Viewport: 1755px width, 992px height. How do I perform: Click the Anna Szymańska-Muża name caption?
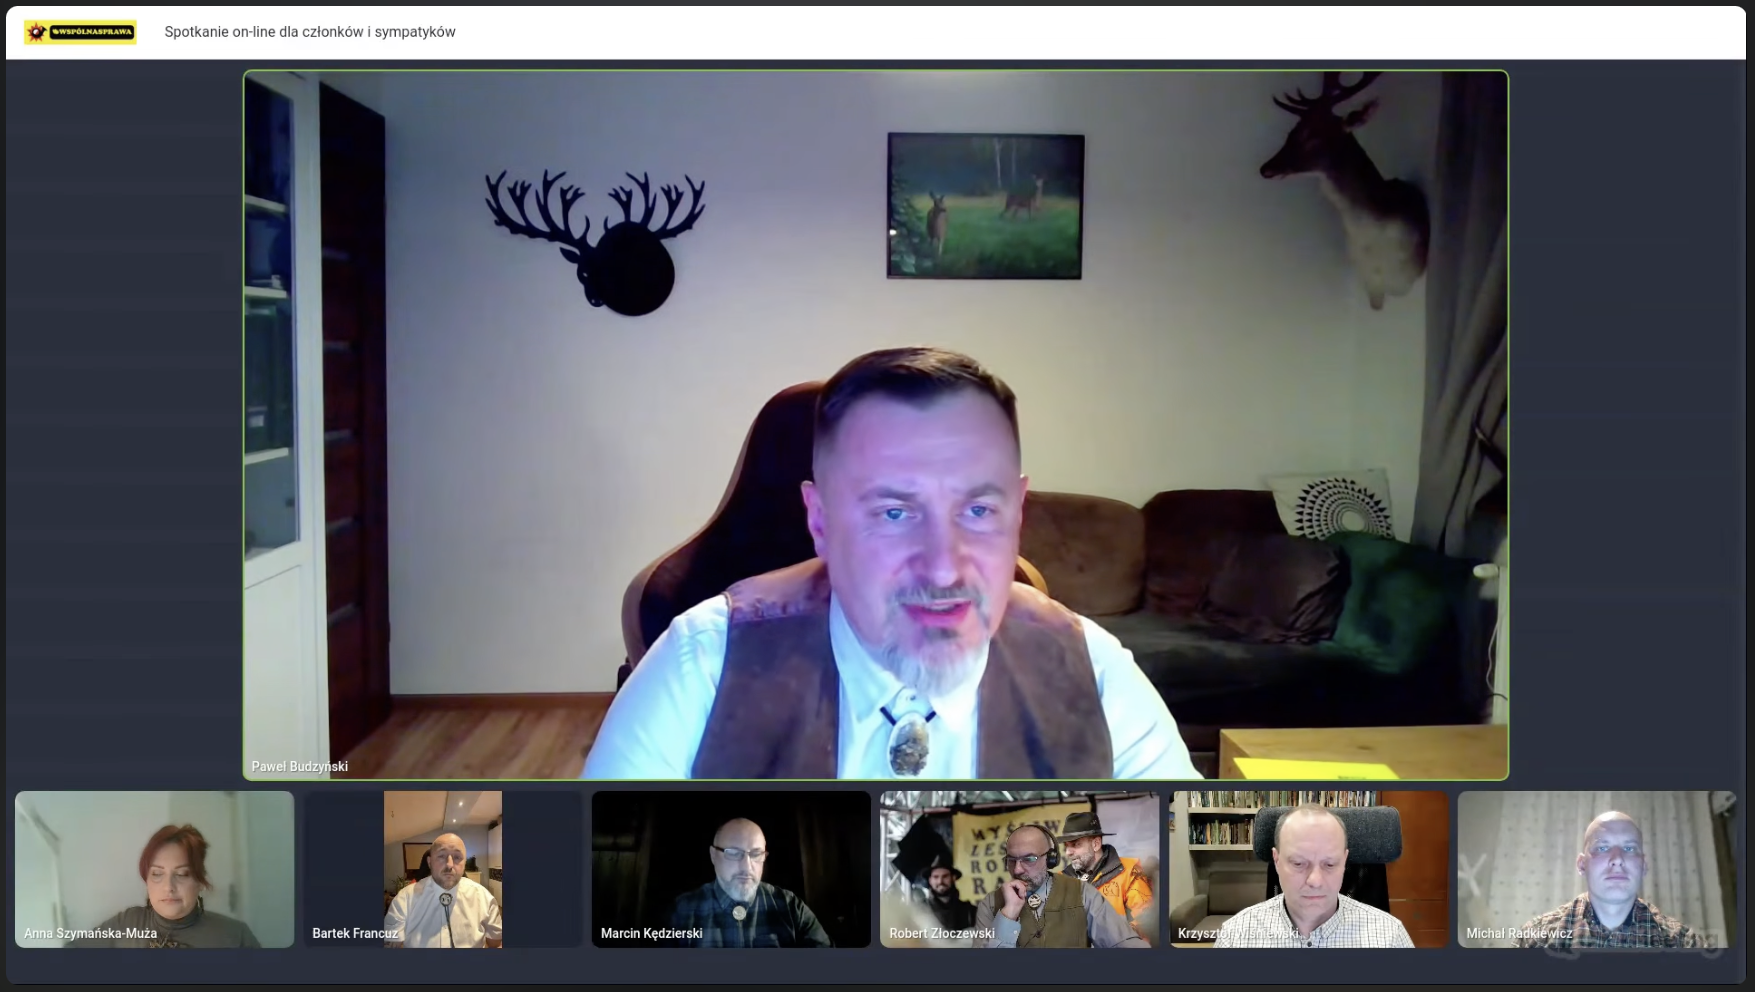tap(91, 933)
